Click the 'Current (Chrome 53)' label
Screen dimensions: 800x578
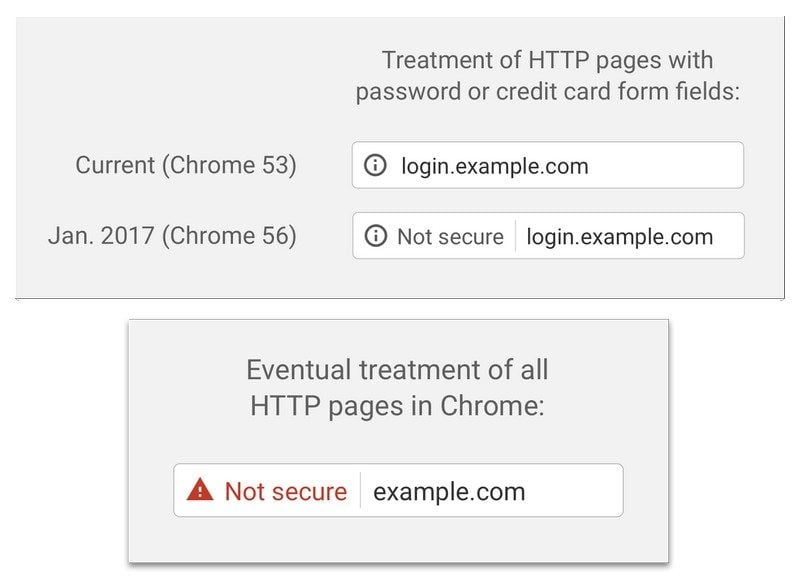click(186, 165)
